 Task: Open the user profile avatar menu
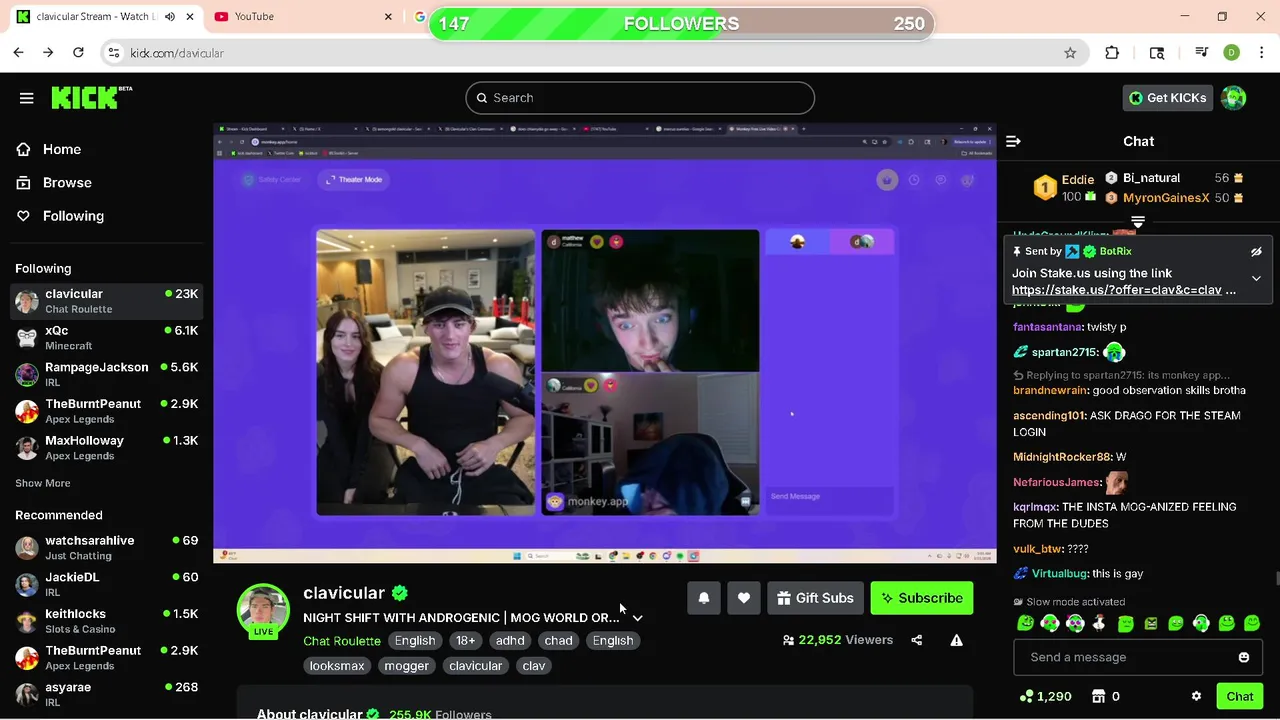(1234, 98)
